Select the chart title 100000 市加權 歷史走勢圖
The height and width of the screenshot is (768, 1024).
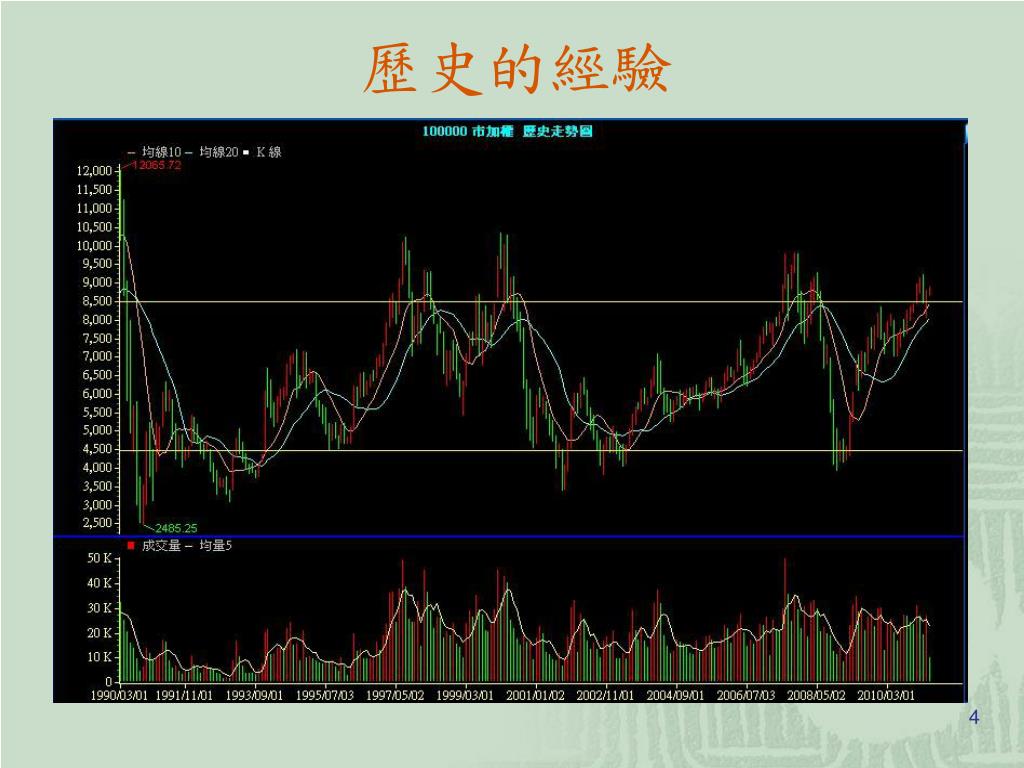pos(507,131)
